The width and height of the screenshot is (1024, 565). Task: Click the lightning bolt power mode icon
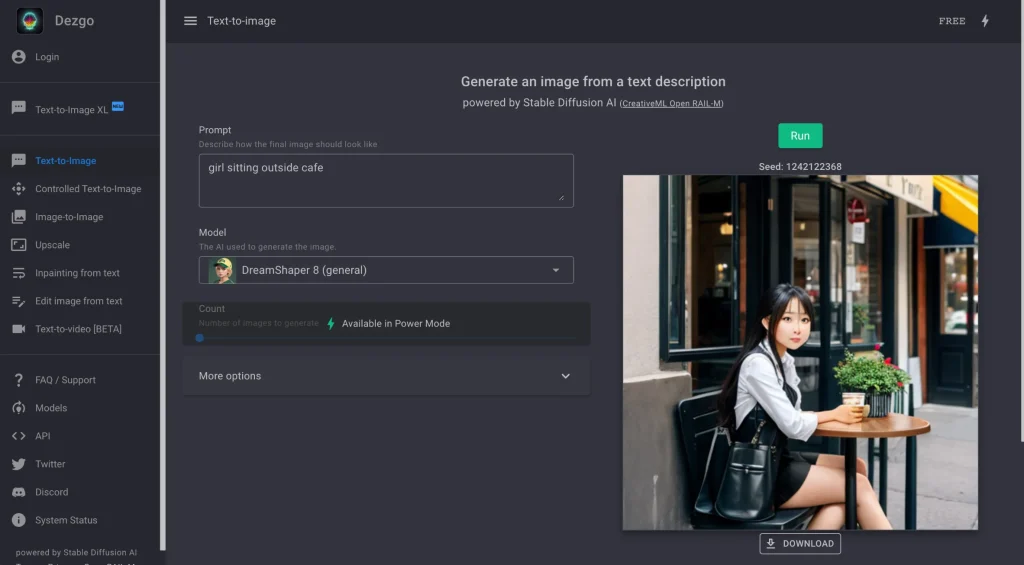[985, 21]
